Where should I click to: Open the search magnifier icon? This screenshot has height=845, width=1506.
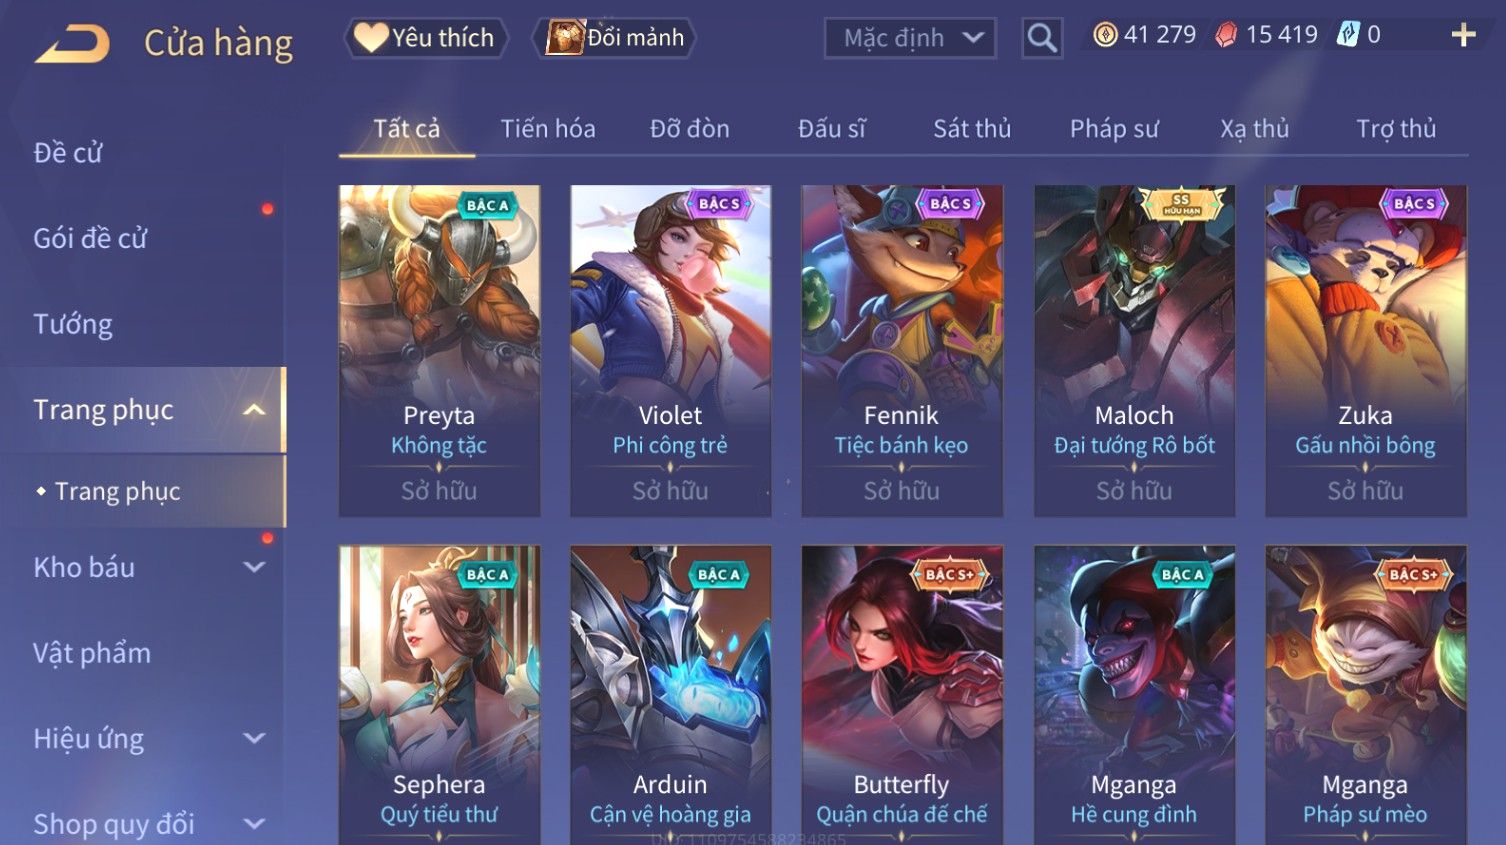pos(1042,38)
